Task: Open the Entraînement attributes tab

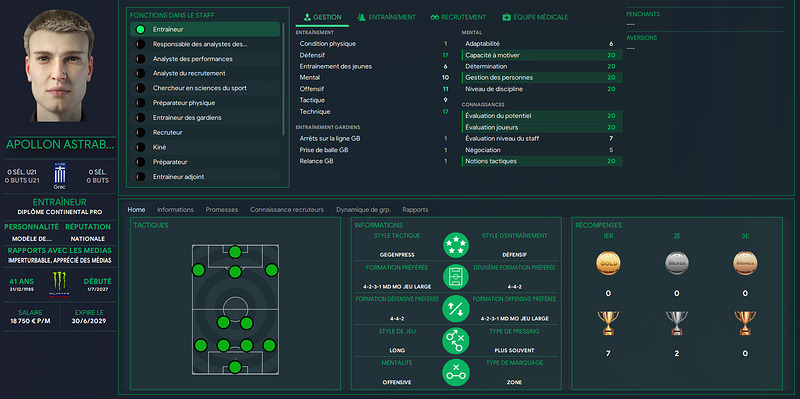Action: tap(386, 17)
